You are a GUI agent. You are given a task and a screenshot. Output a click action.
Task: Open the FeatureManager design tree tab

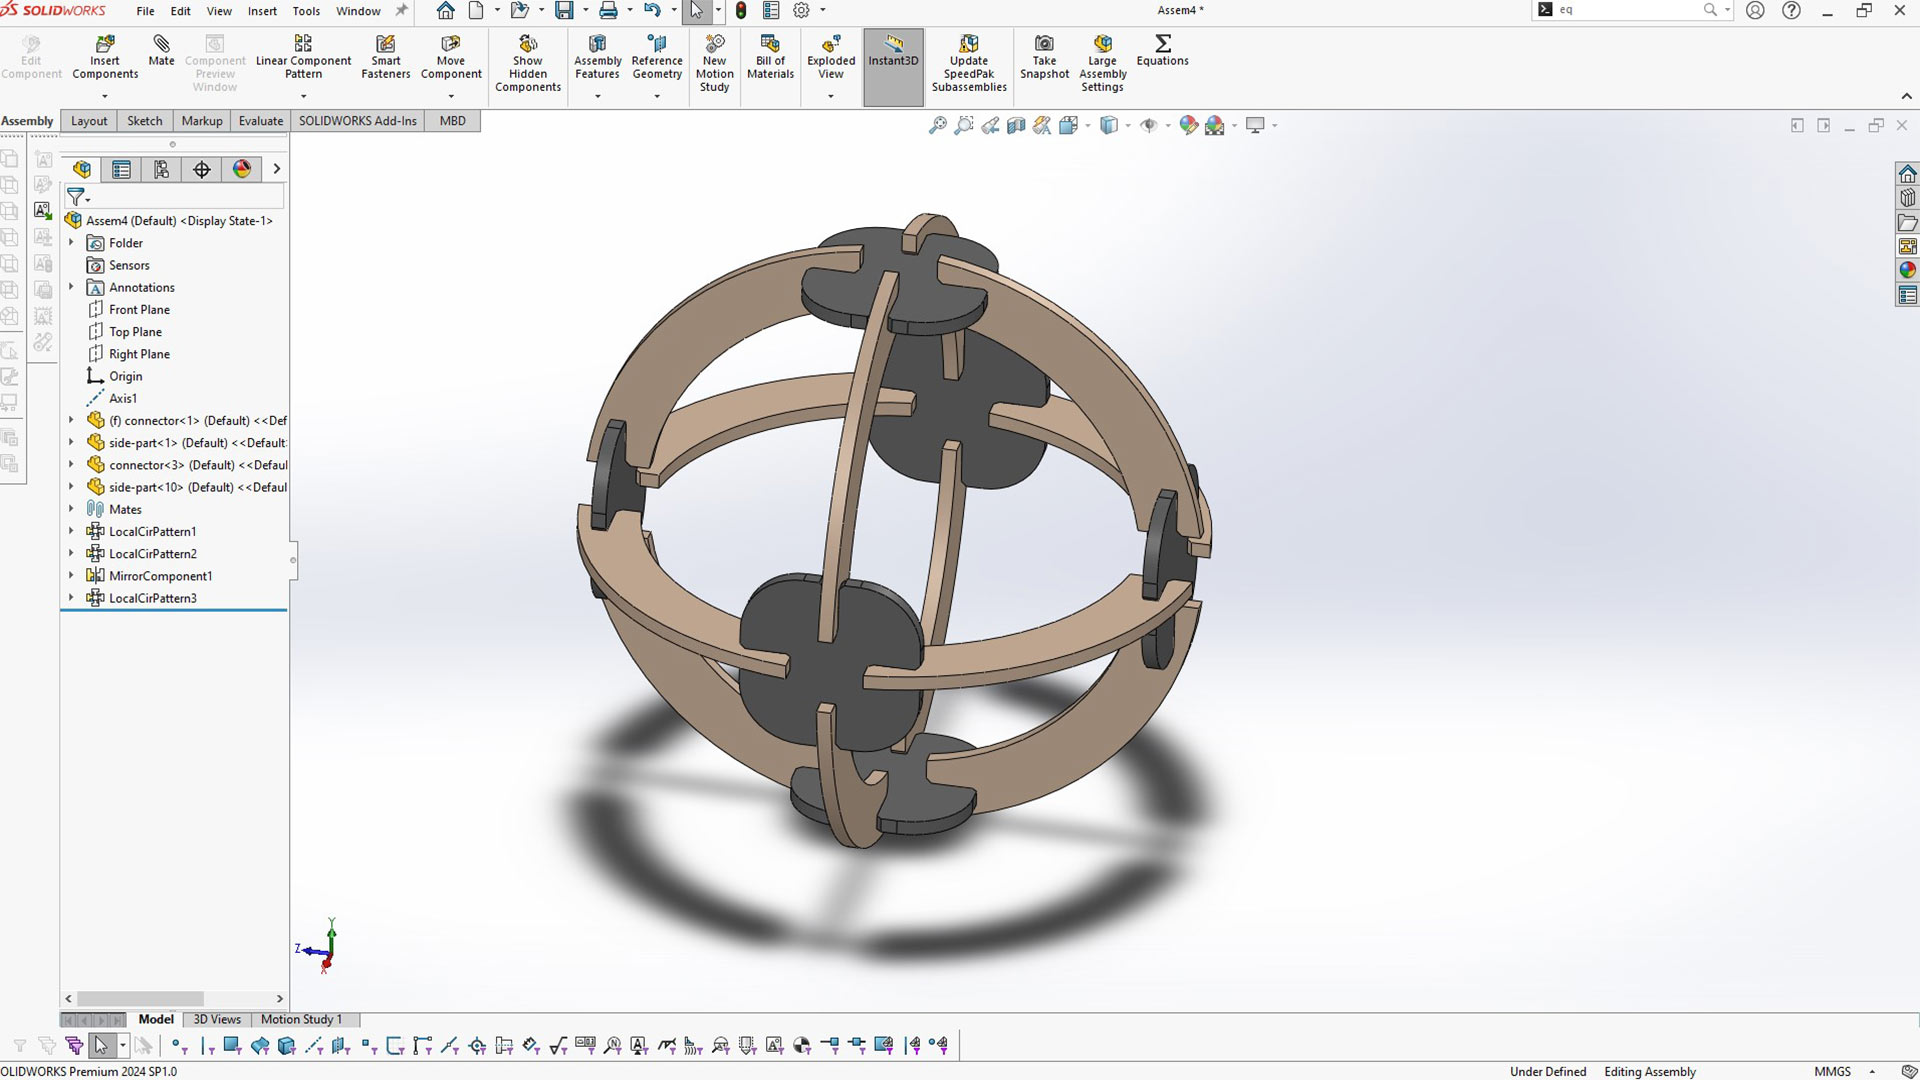tap(82, 169)
